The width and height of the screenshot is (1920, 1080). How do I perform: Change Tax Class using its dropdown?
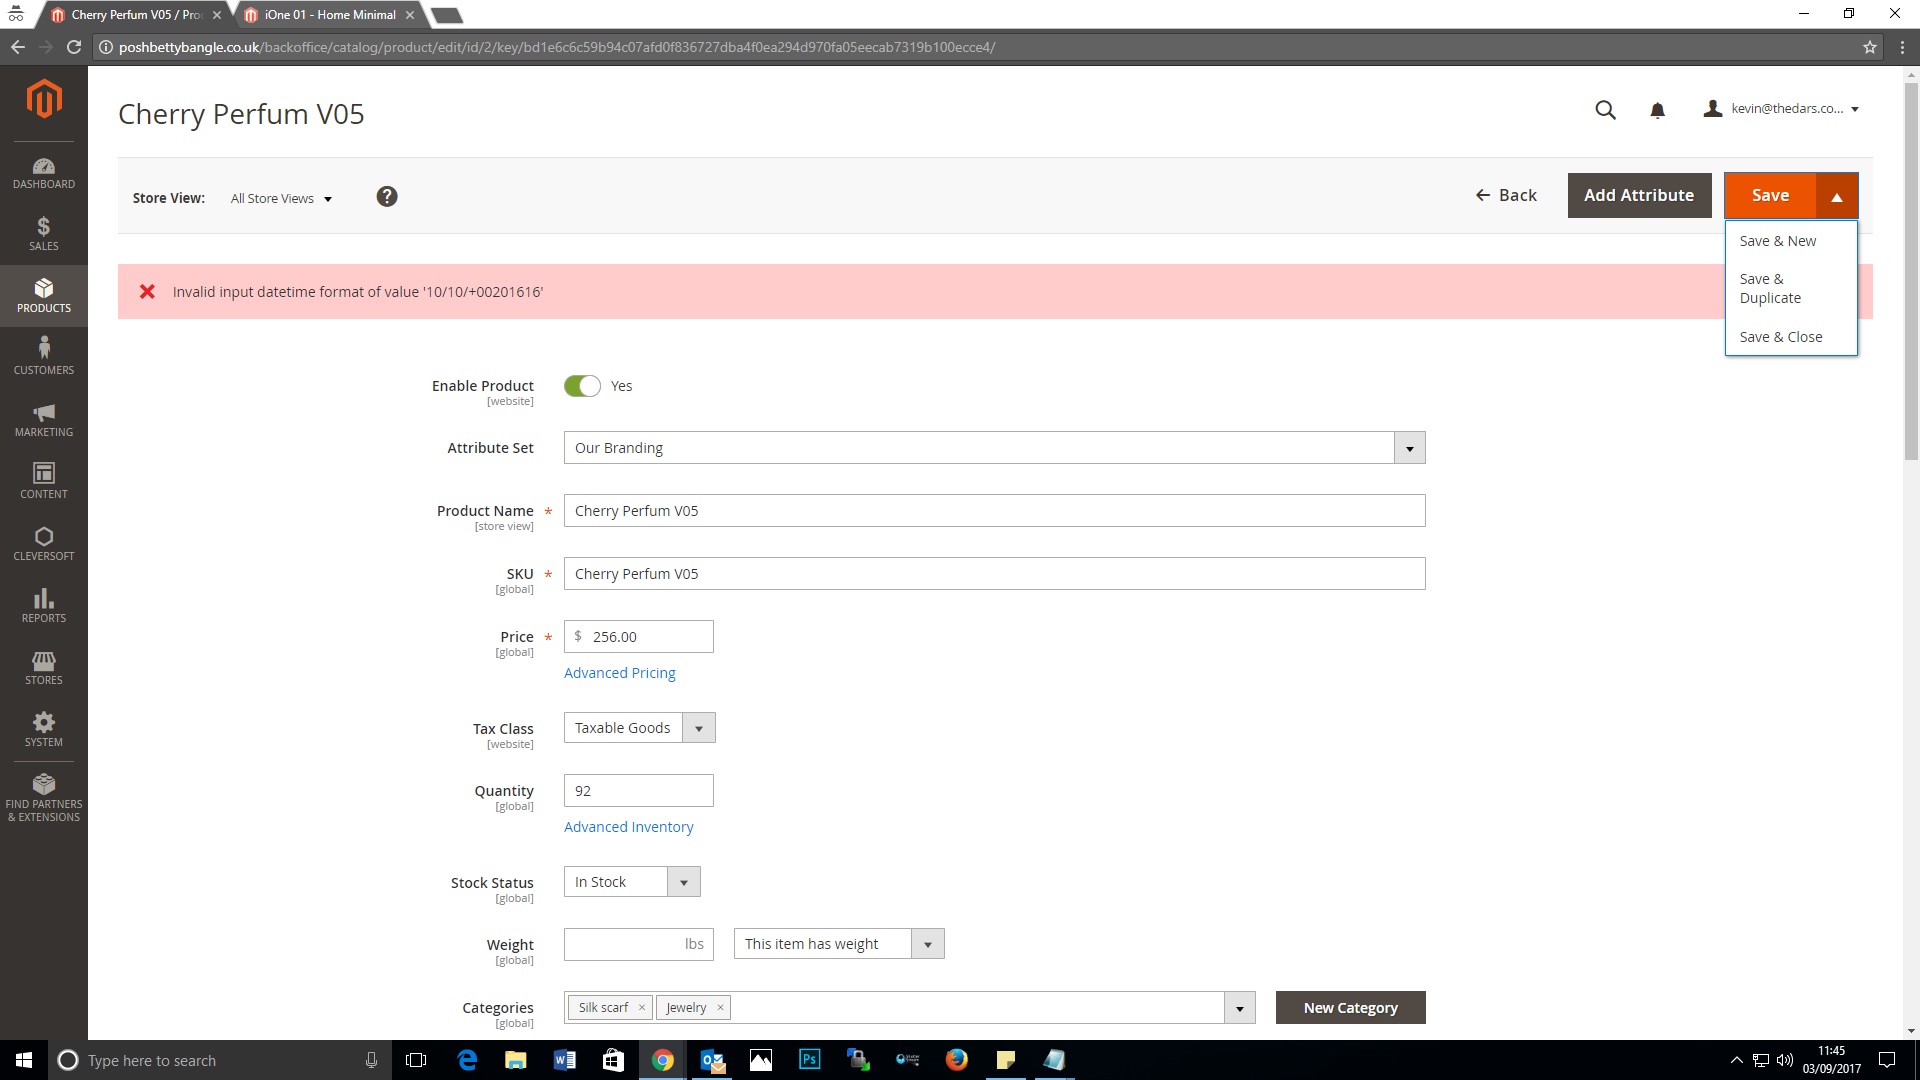point(698,727)
